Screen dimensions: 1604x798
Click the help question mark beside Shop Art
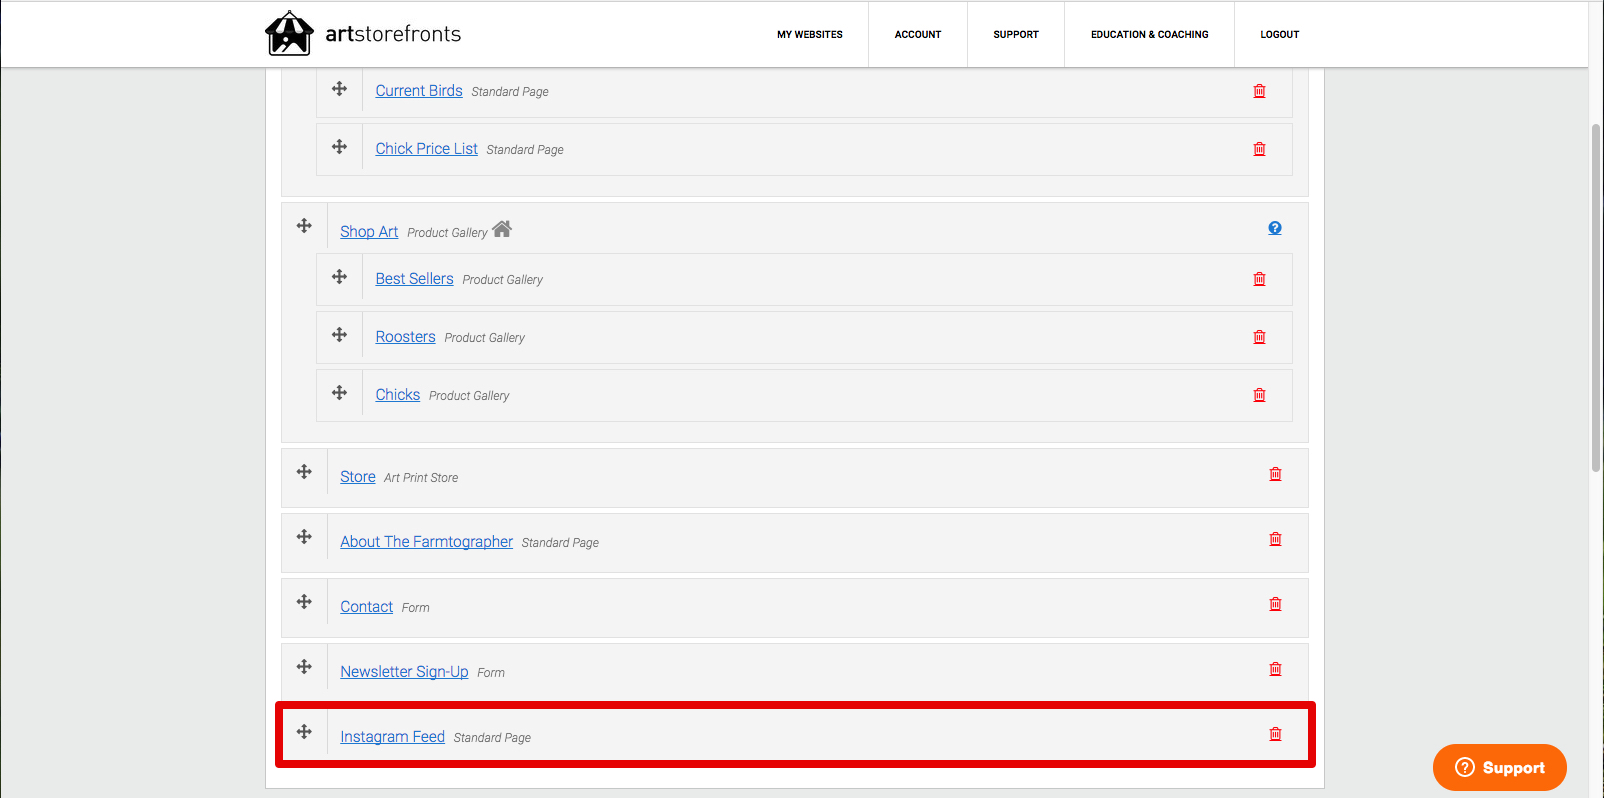click(1275, 228)
